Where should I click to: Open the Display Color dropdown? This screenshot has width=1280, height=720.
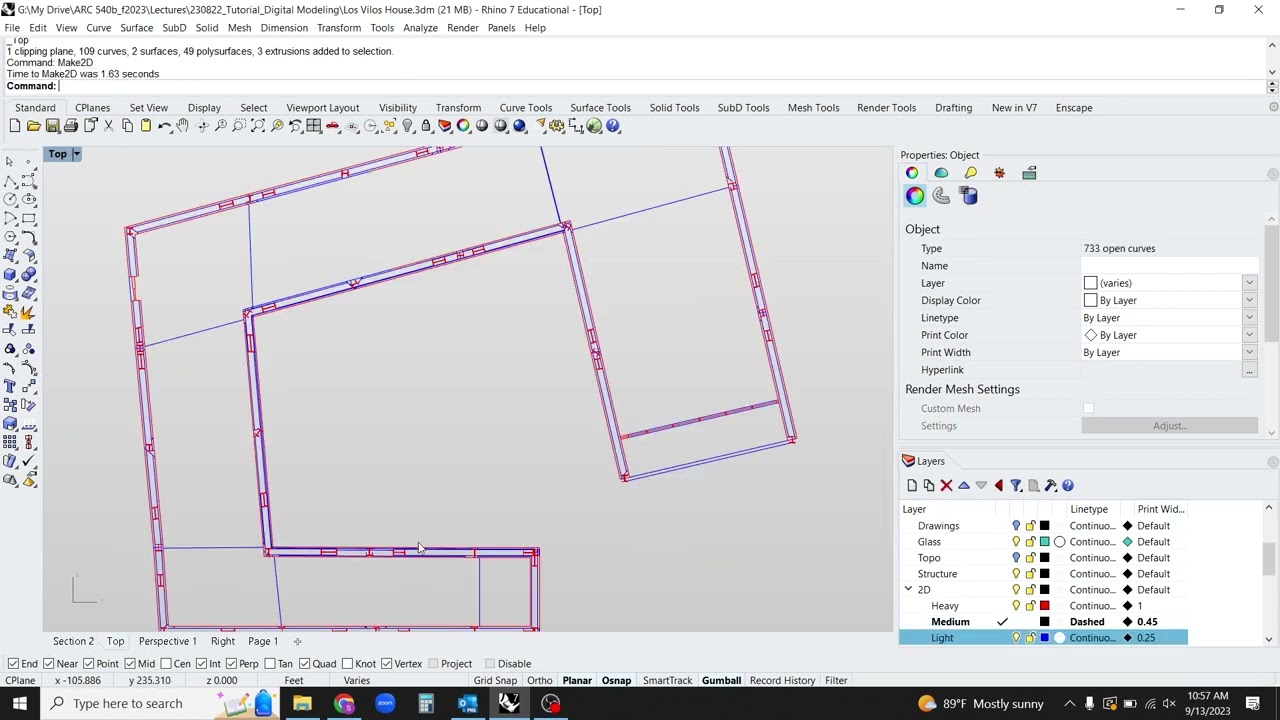(1249, 301)
